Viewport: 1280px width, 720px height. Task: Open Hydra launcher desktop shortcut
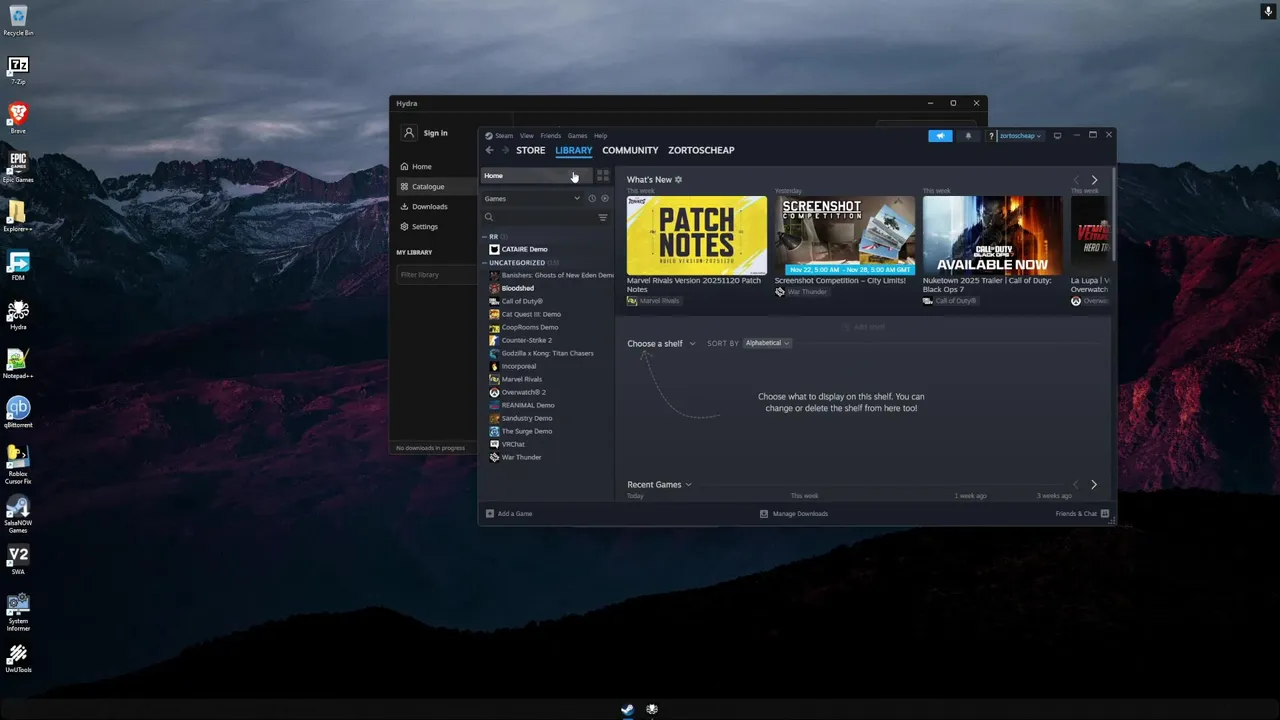coord(18,314)
